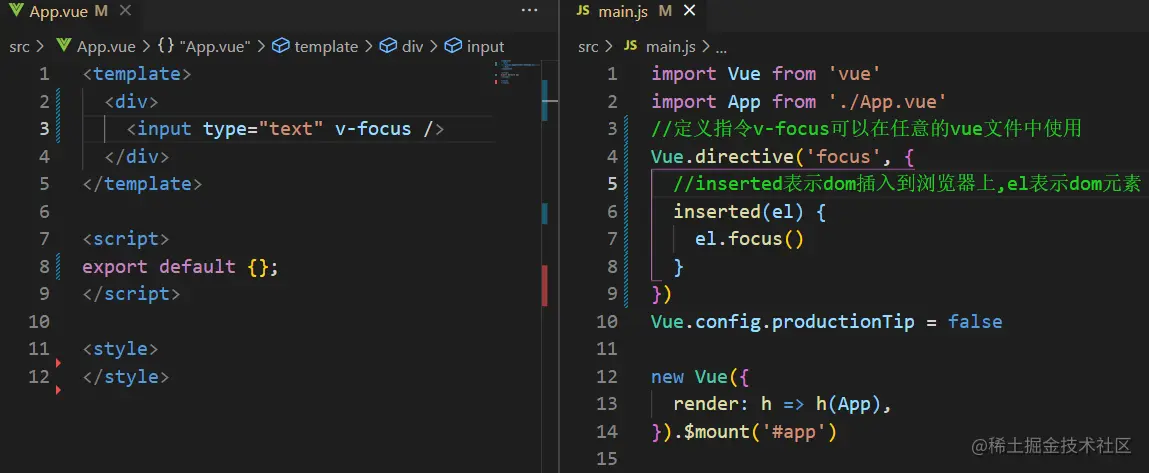Image resolution: width=1149 pixels, height=473 pixels.
Task: Click the Vue icon in App.vue breadcrumb
Action: click(x=64, y=46)
